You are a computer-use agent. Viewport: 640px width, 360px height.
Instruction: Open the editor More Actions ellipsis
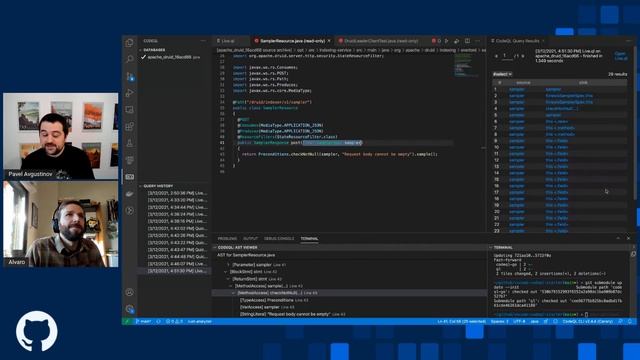tap(478, 41)
